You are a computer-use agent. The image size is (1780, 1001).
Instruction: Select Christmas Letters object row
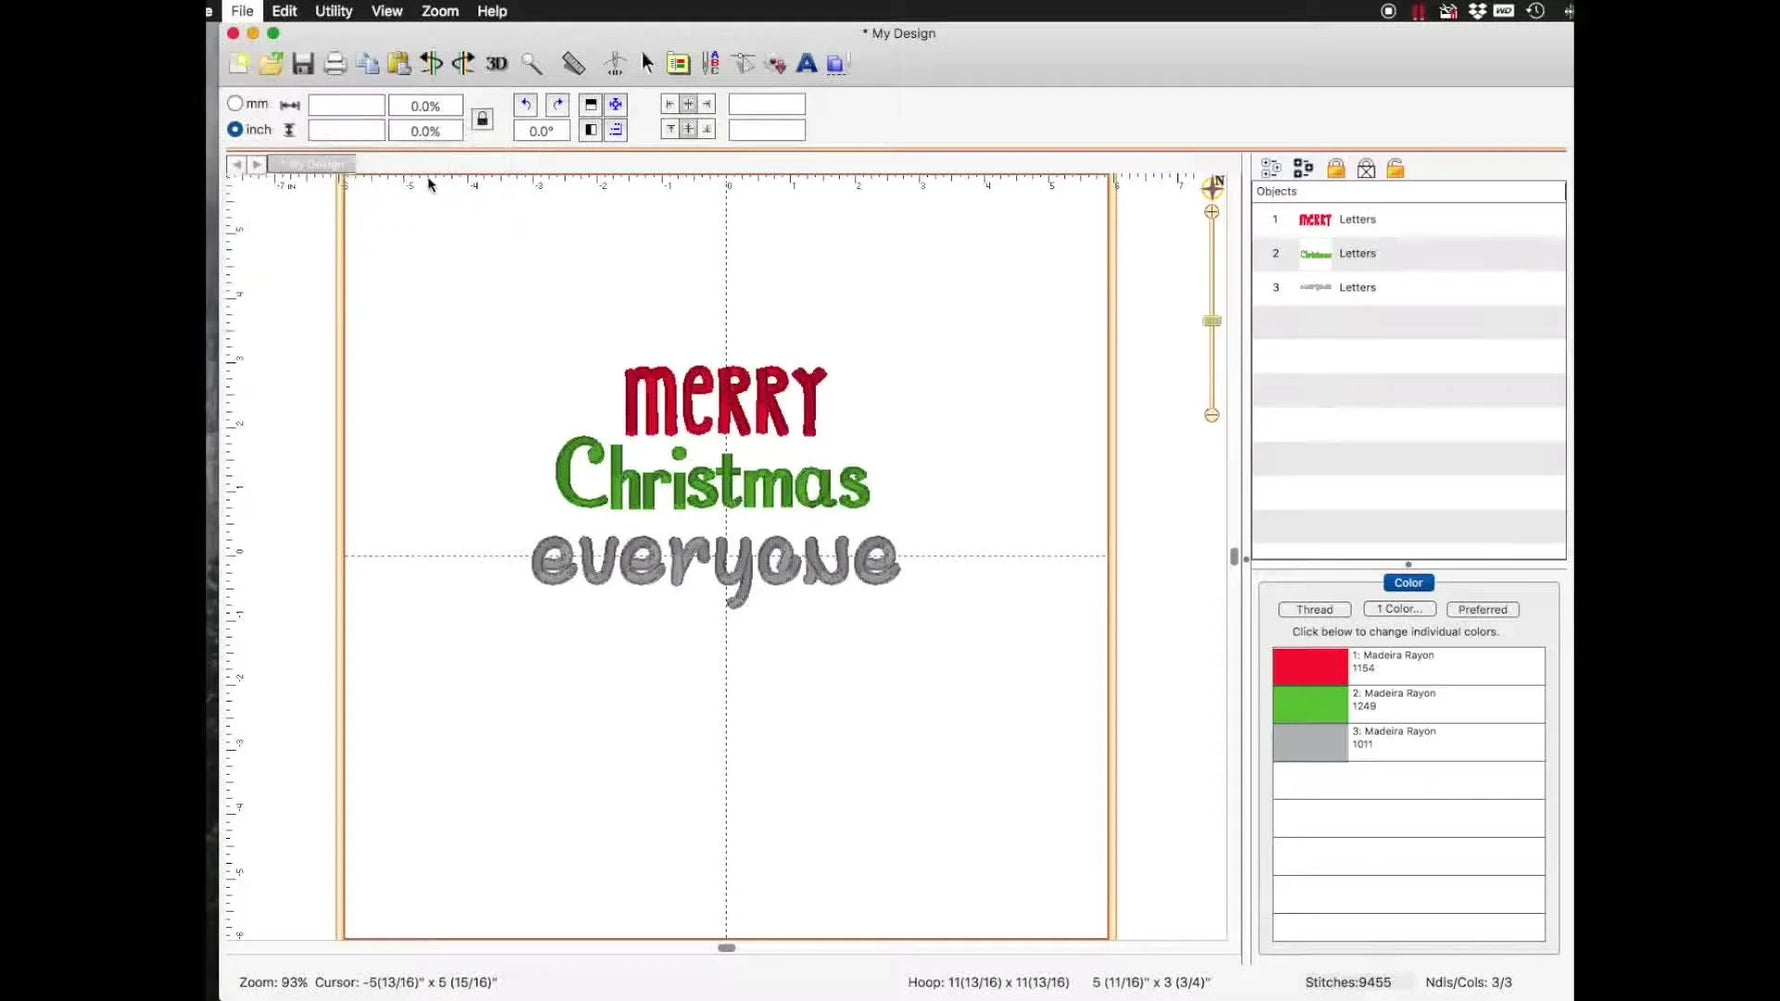pyautogui.click(x=1409, y=253)
